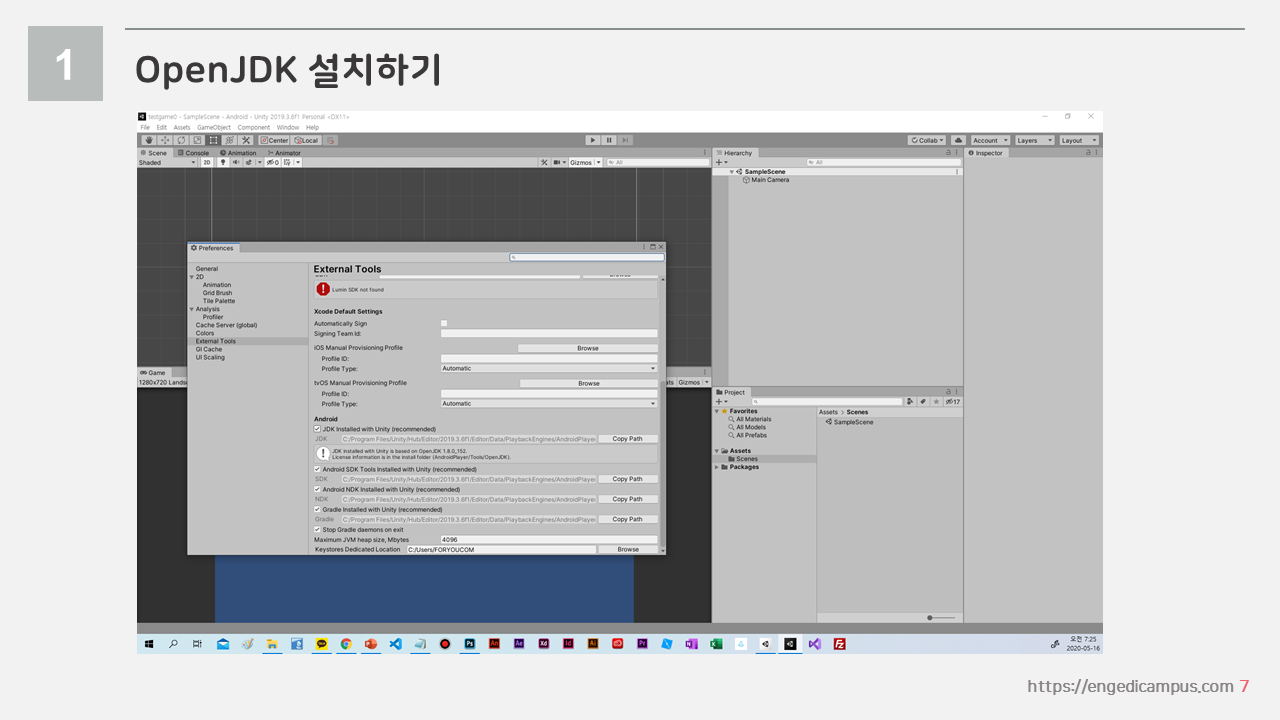Open tvOS Profile Type Automatic dropdown
The height and width of the screenshot is (720, 1280).
pyautogui.click(x=549, y=403)
